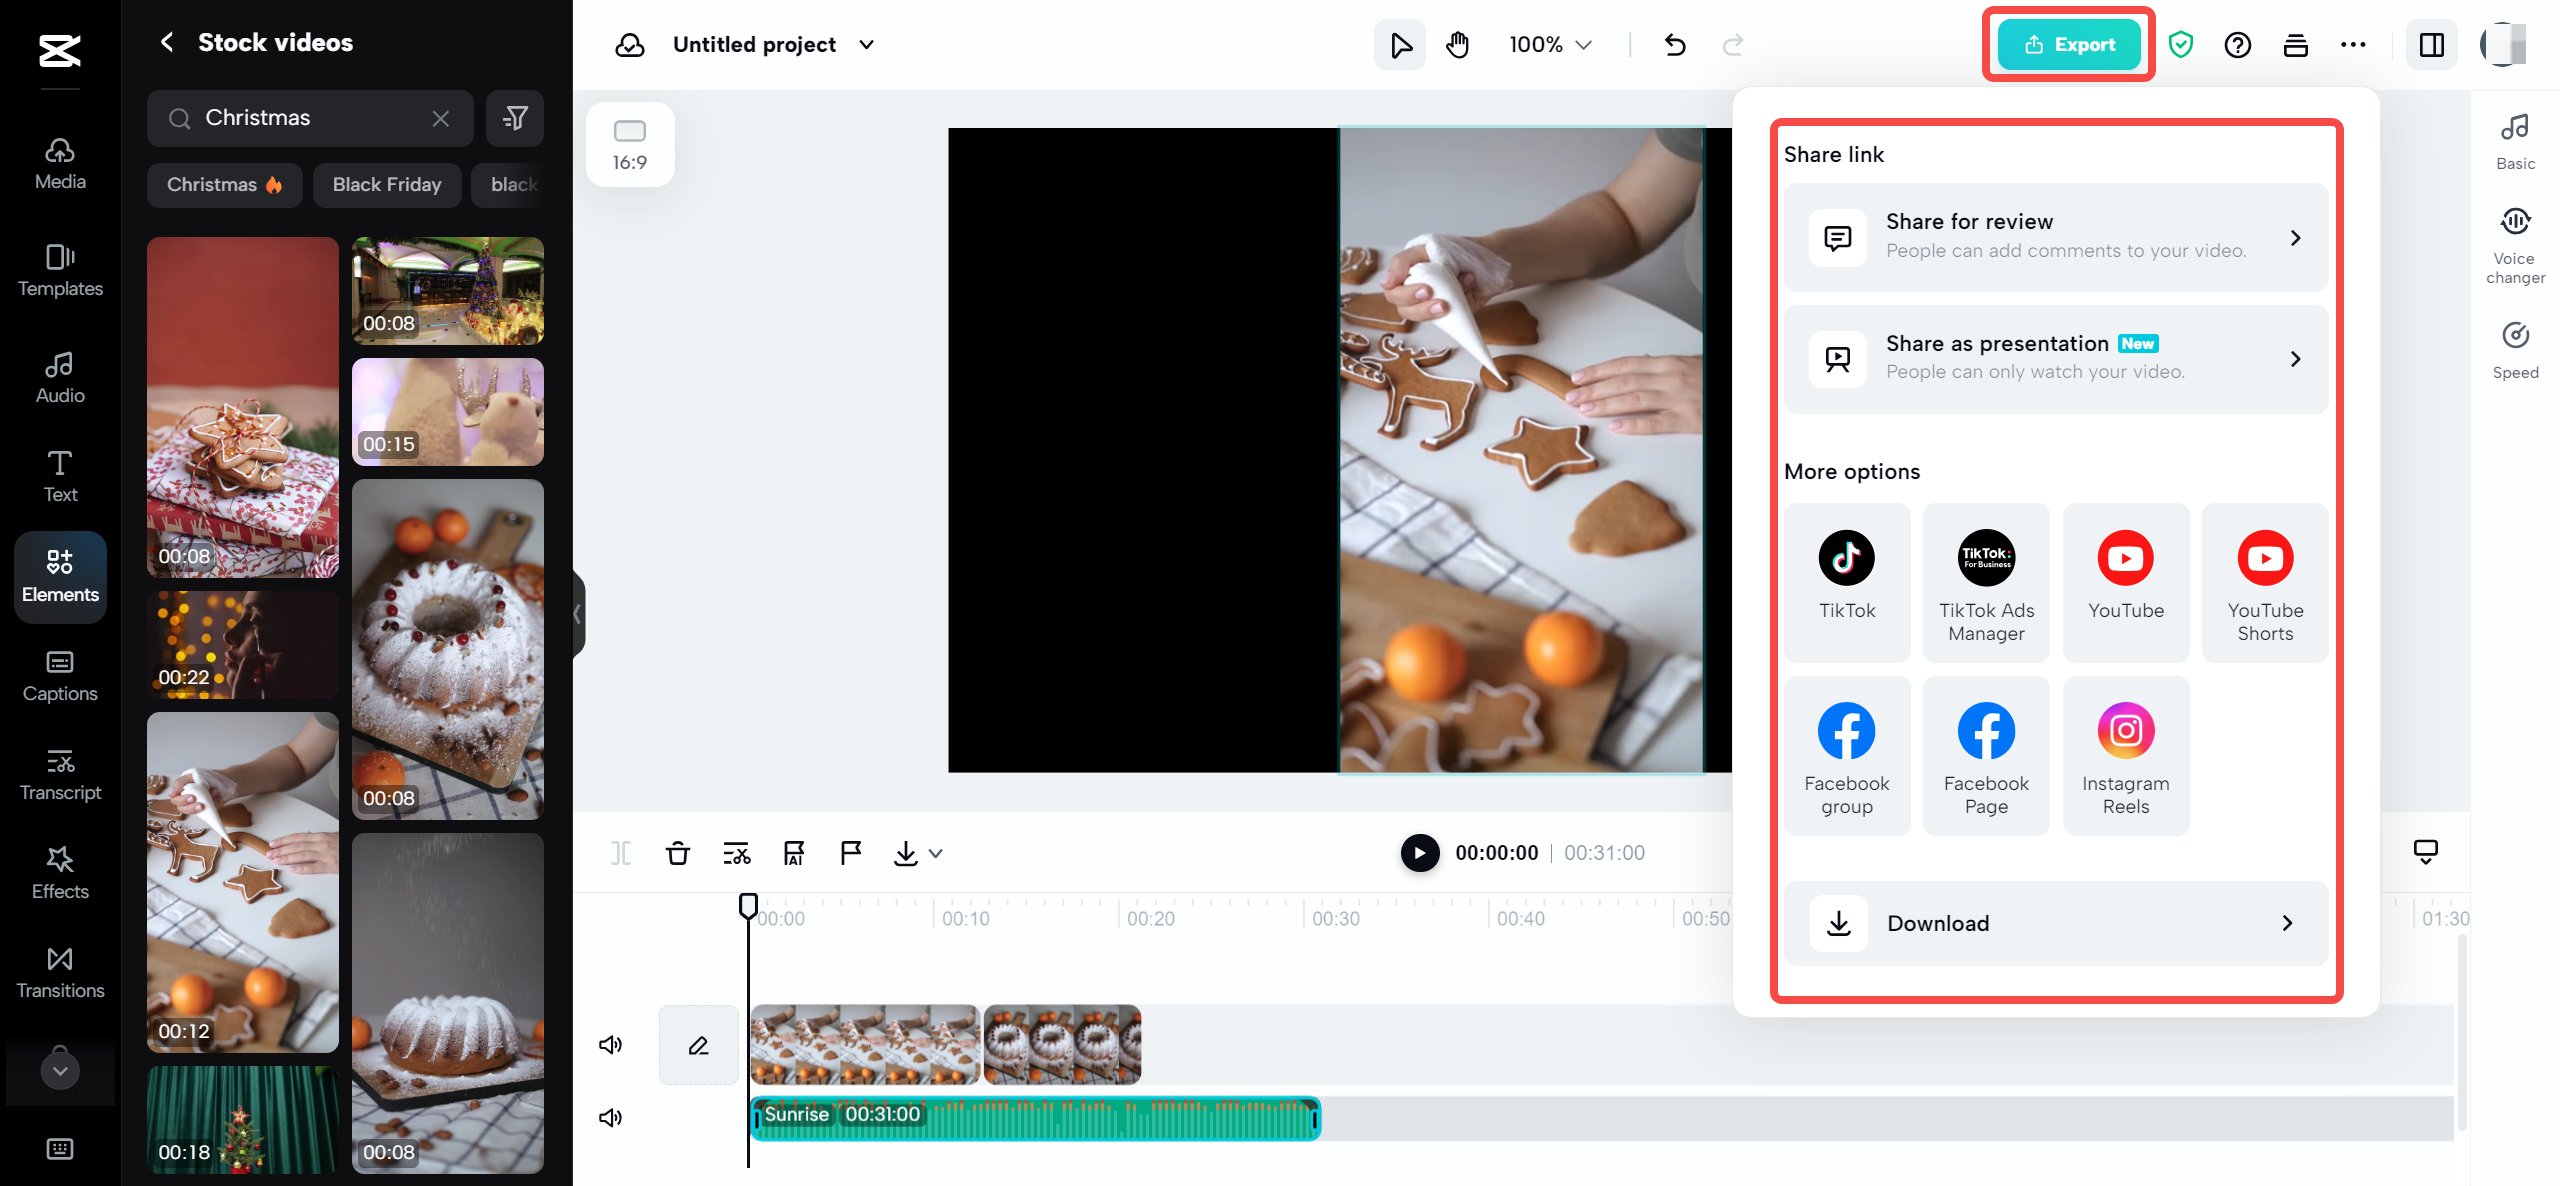Image resolution: width=2560 pixels, height=1186 pixels.
Task: Click the smart split scissors icon
Action: pos(735,854)
